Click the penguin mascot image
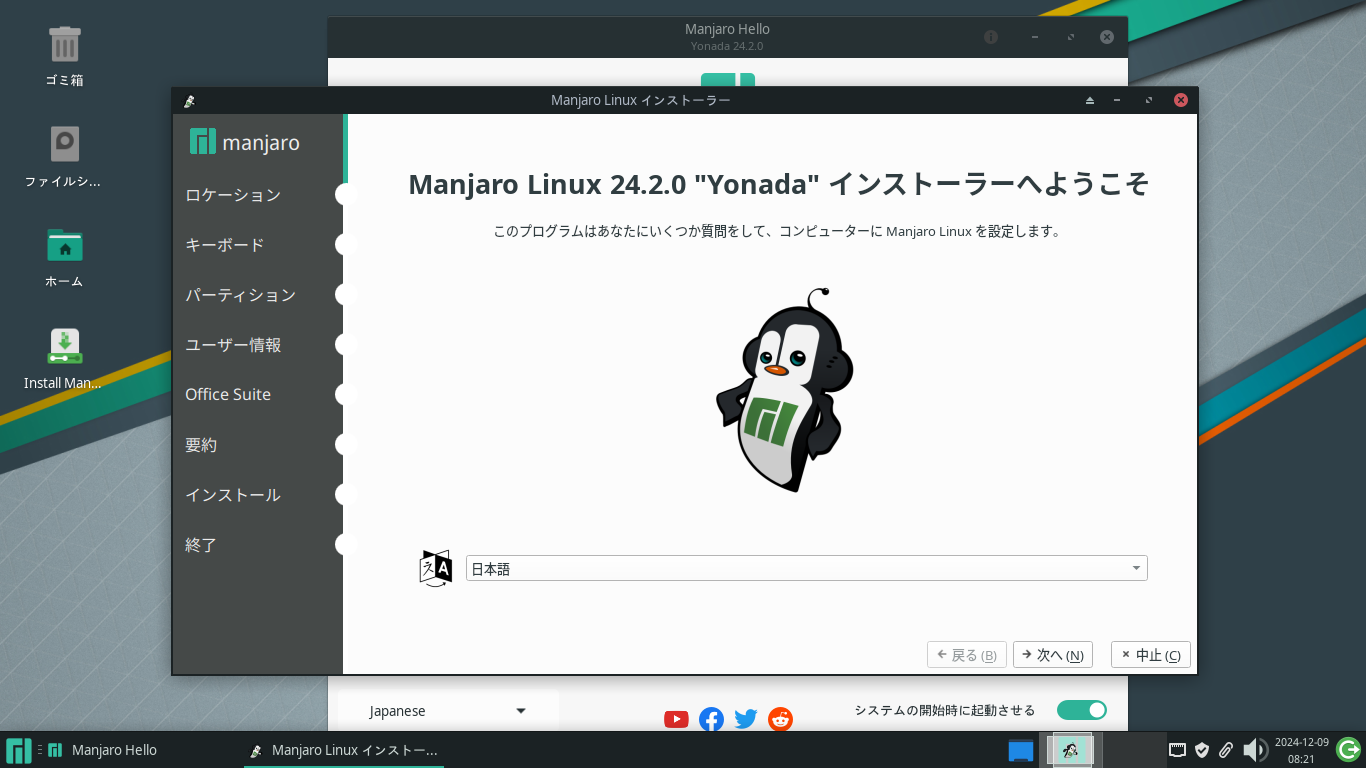This screenshot has height=768, width=1366. [784, 390]
